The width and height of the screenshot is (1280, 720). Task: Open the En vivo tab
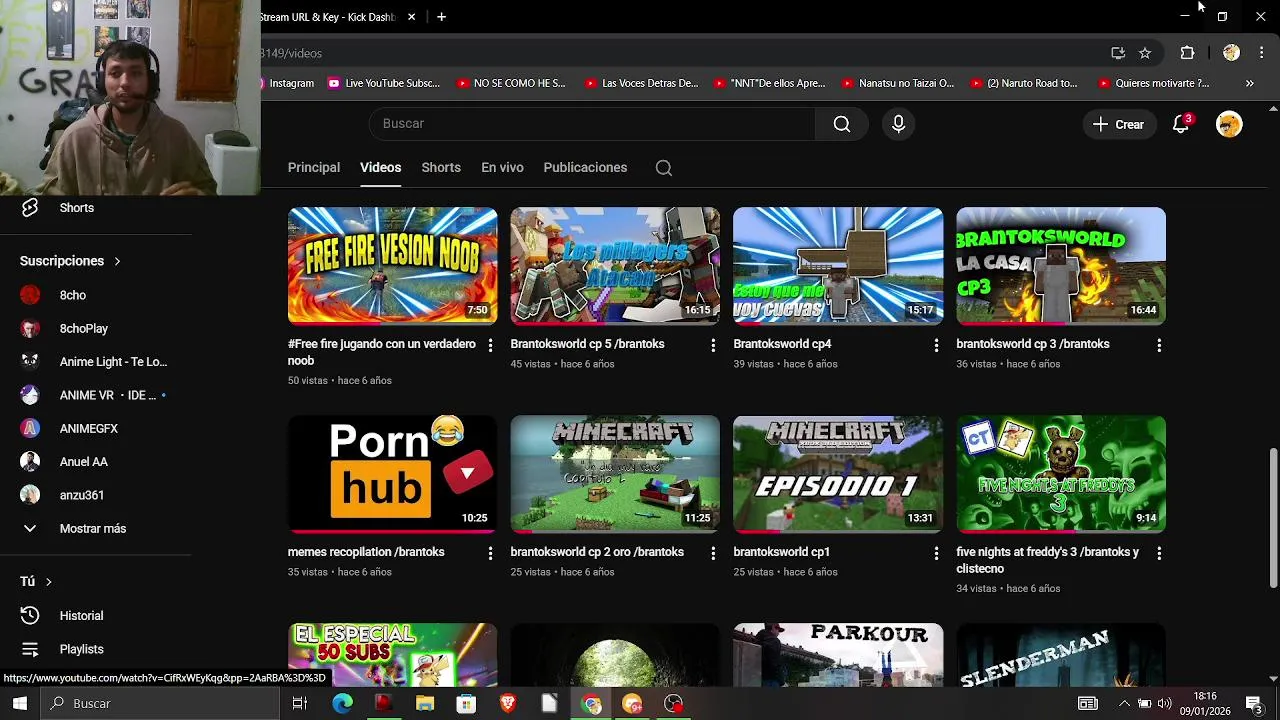click(x=502, y=168)
